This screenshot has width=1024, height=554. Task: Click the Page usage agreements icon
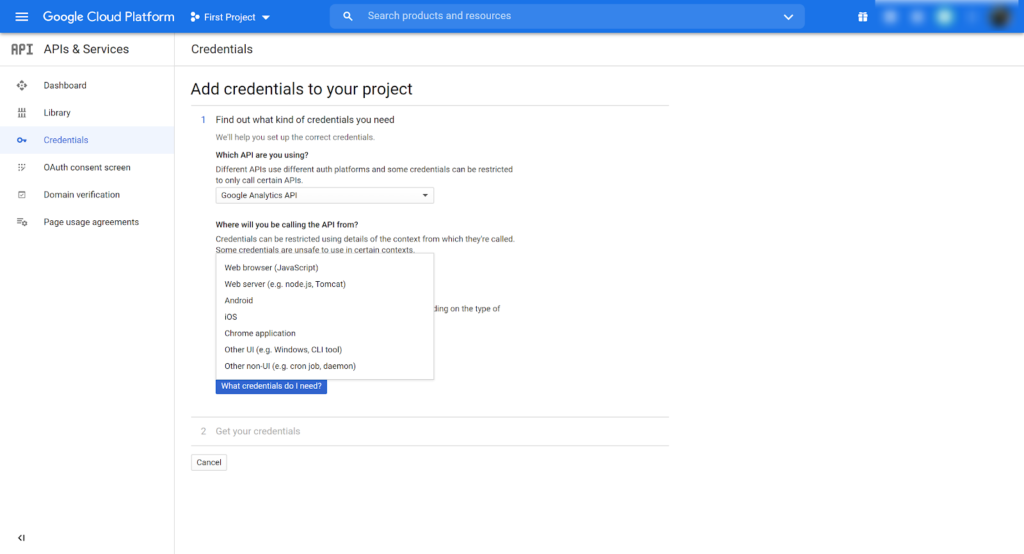[x=22, y=222]
